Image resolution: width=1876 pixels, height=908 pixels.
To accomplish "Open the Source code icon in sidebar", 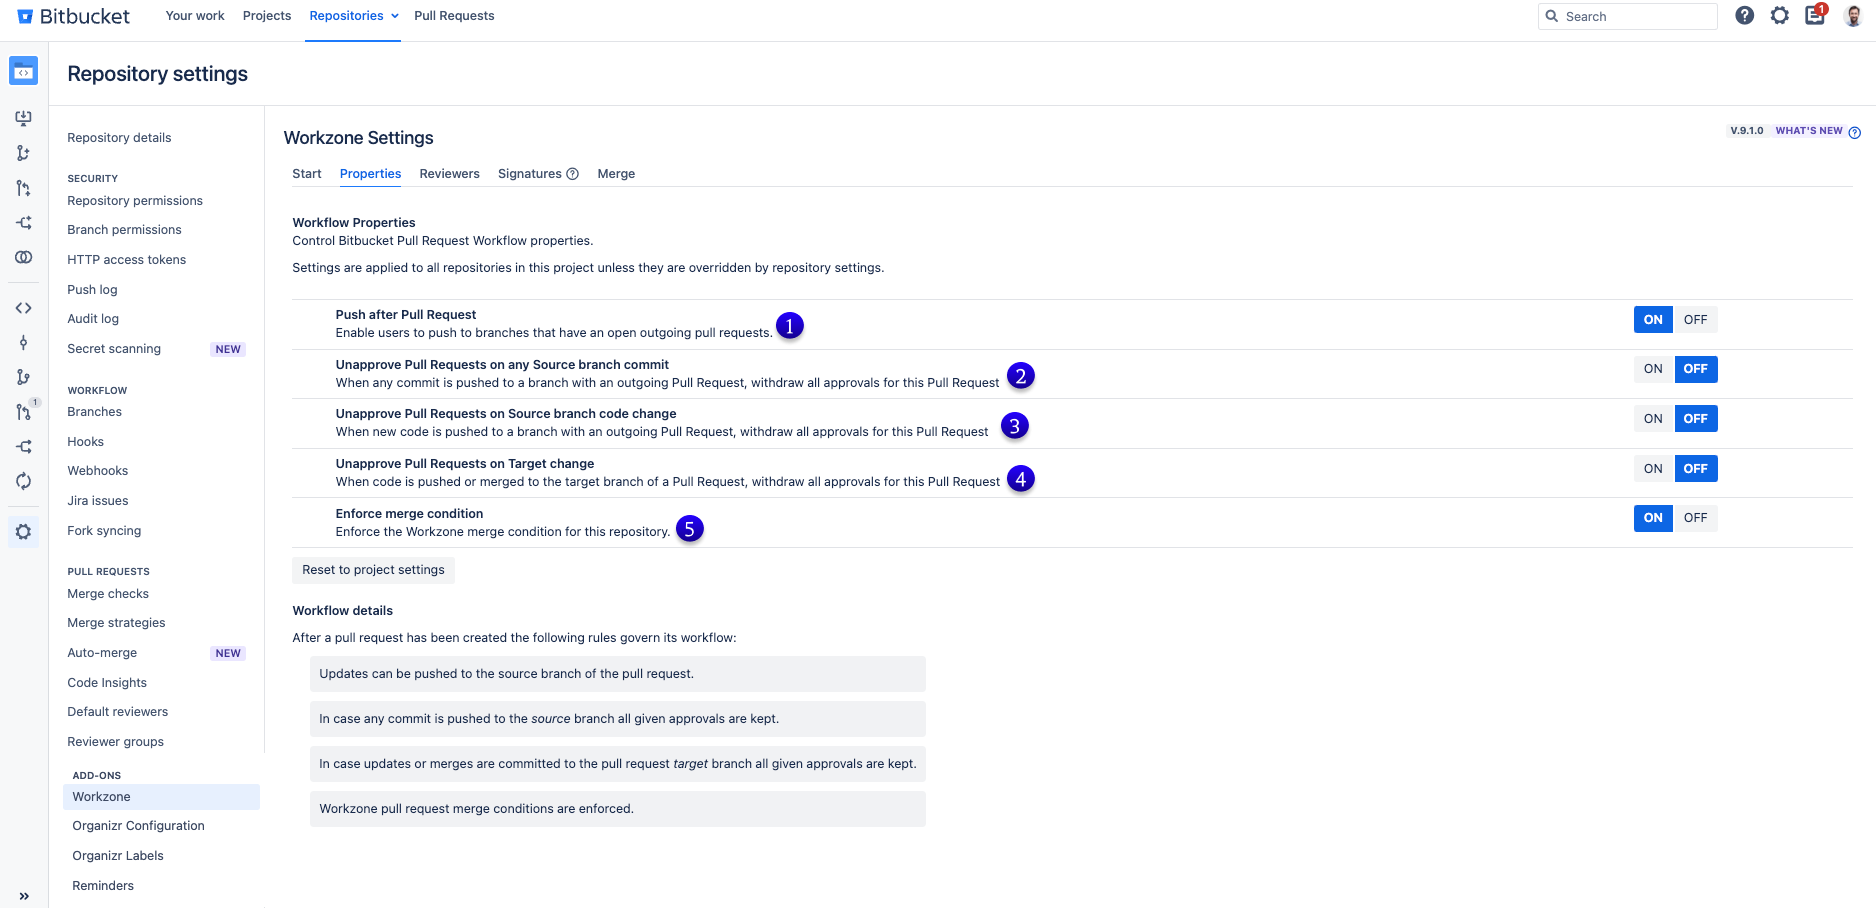I will pos(23,308).
